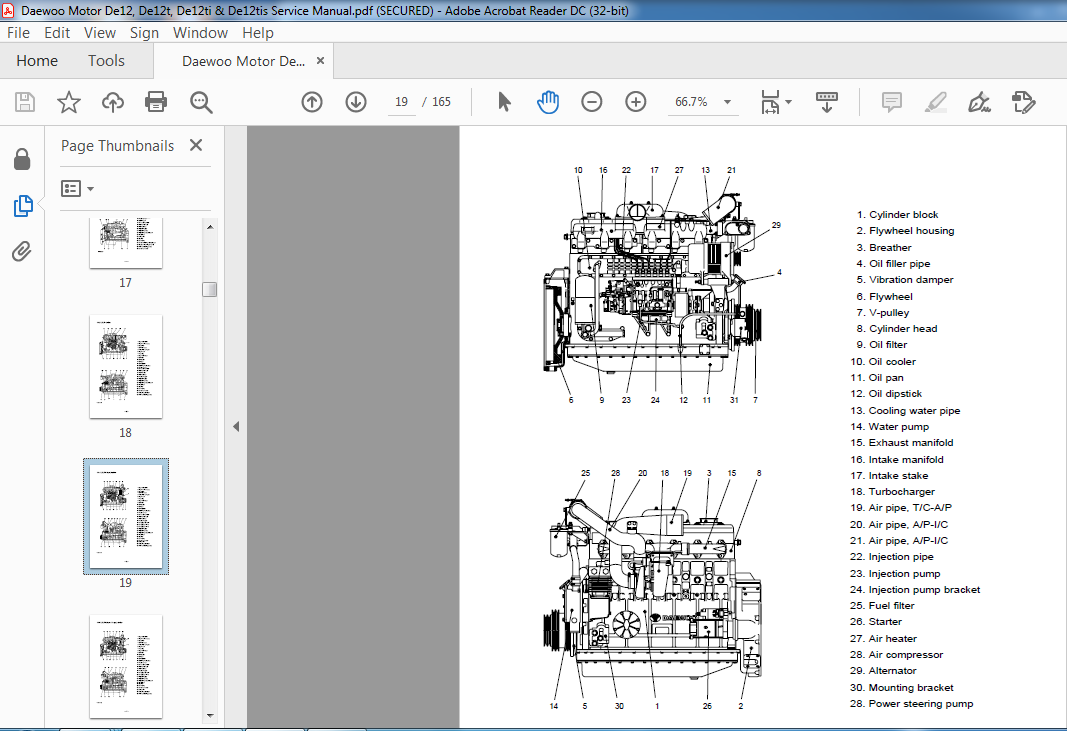Select the Daewoo Motor document tab
The height and width of the screenshot is (731, 1067).
[243, 61]
